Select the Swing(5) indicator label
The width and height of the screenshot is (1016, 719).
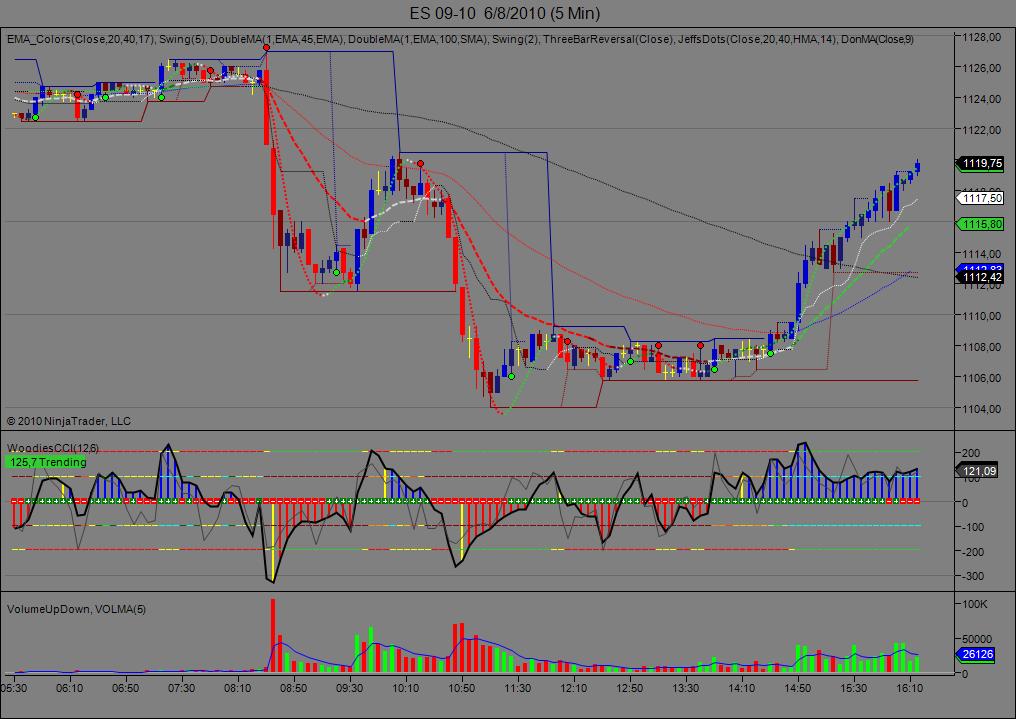(x=183, y=40)
